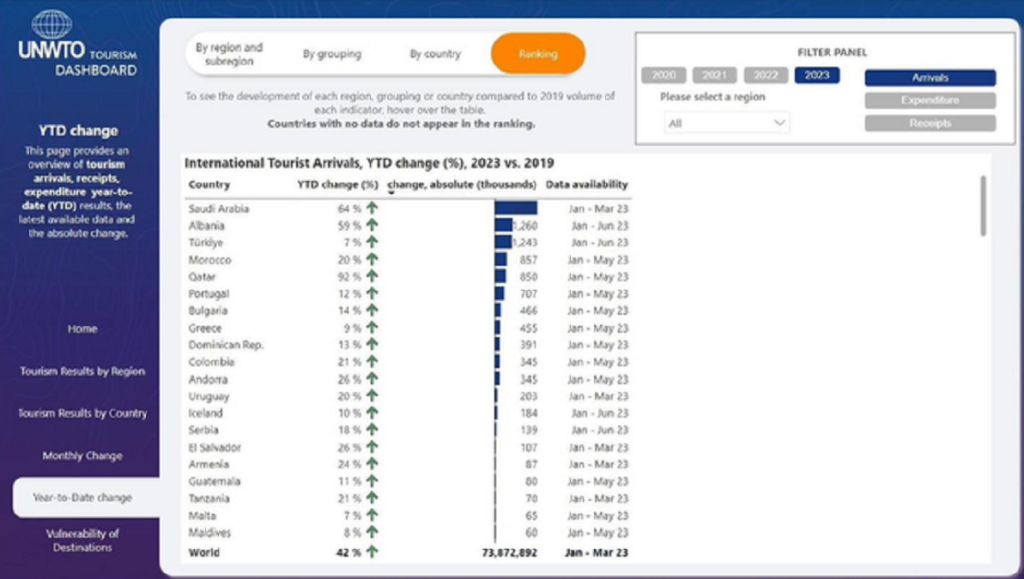The width and height of the screenshot is (1024, 579).
Task: Select the 2022 year filter
Action: click(765, 75)
